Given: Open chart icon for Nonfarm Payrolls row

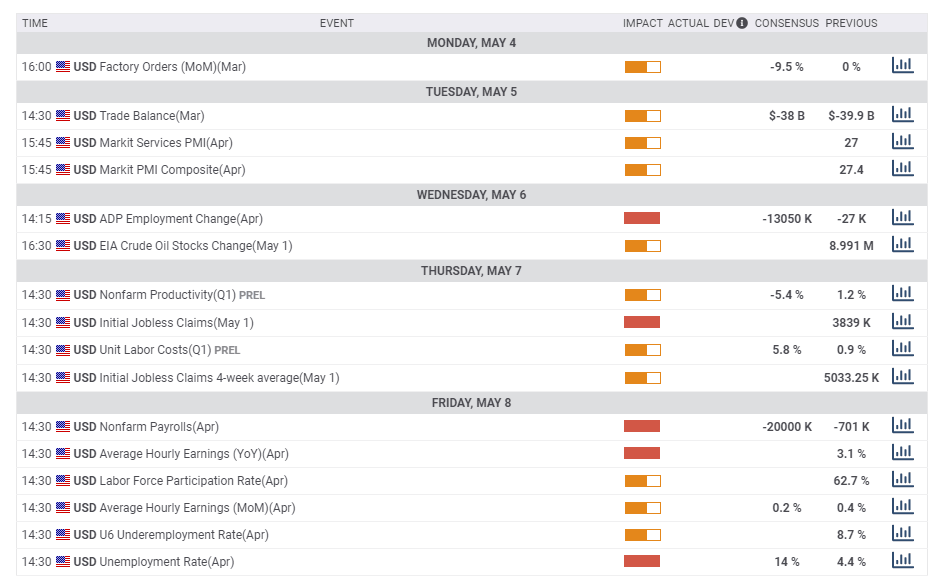Looking at the screenshot, I should click(902, 426).
